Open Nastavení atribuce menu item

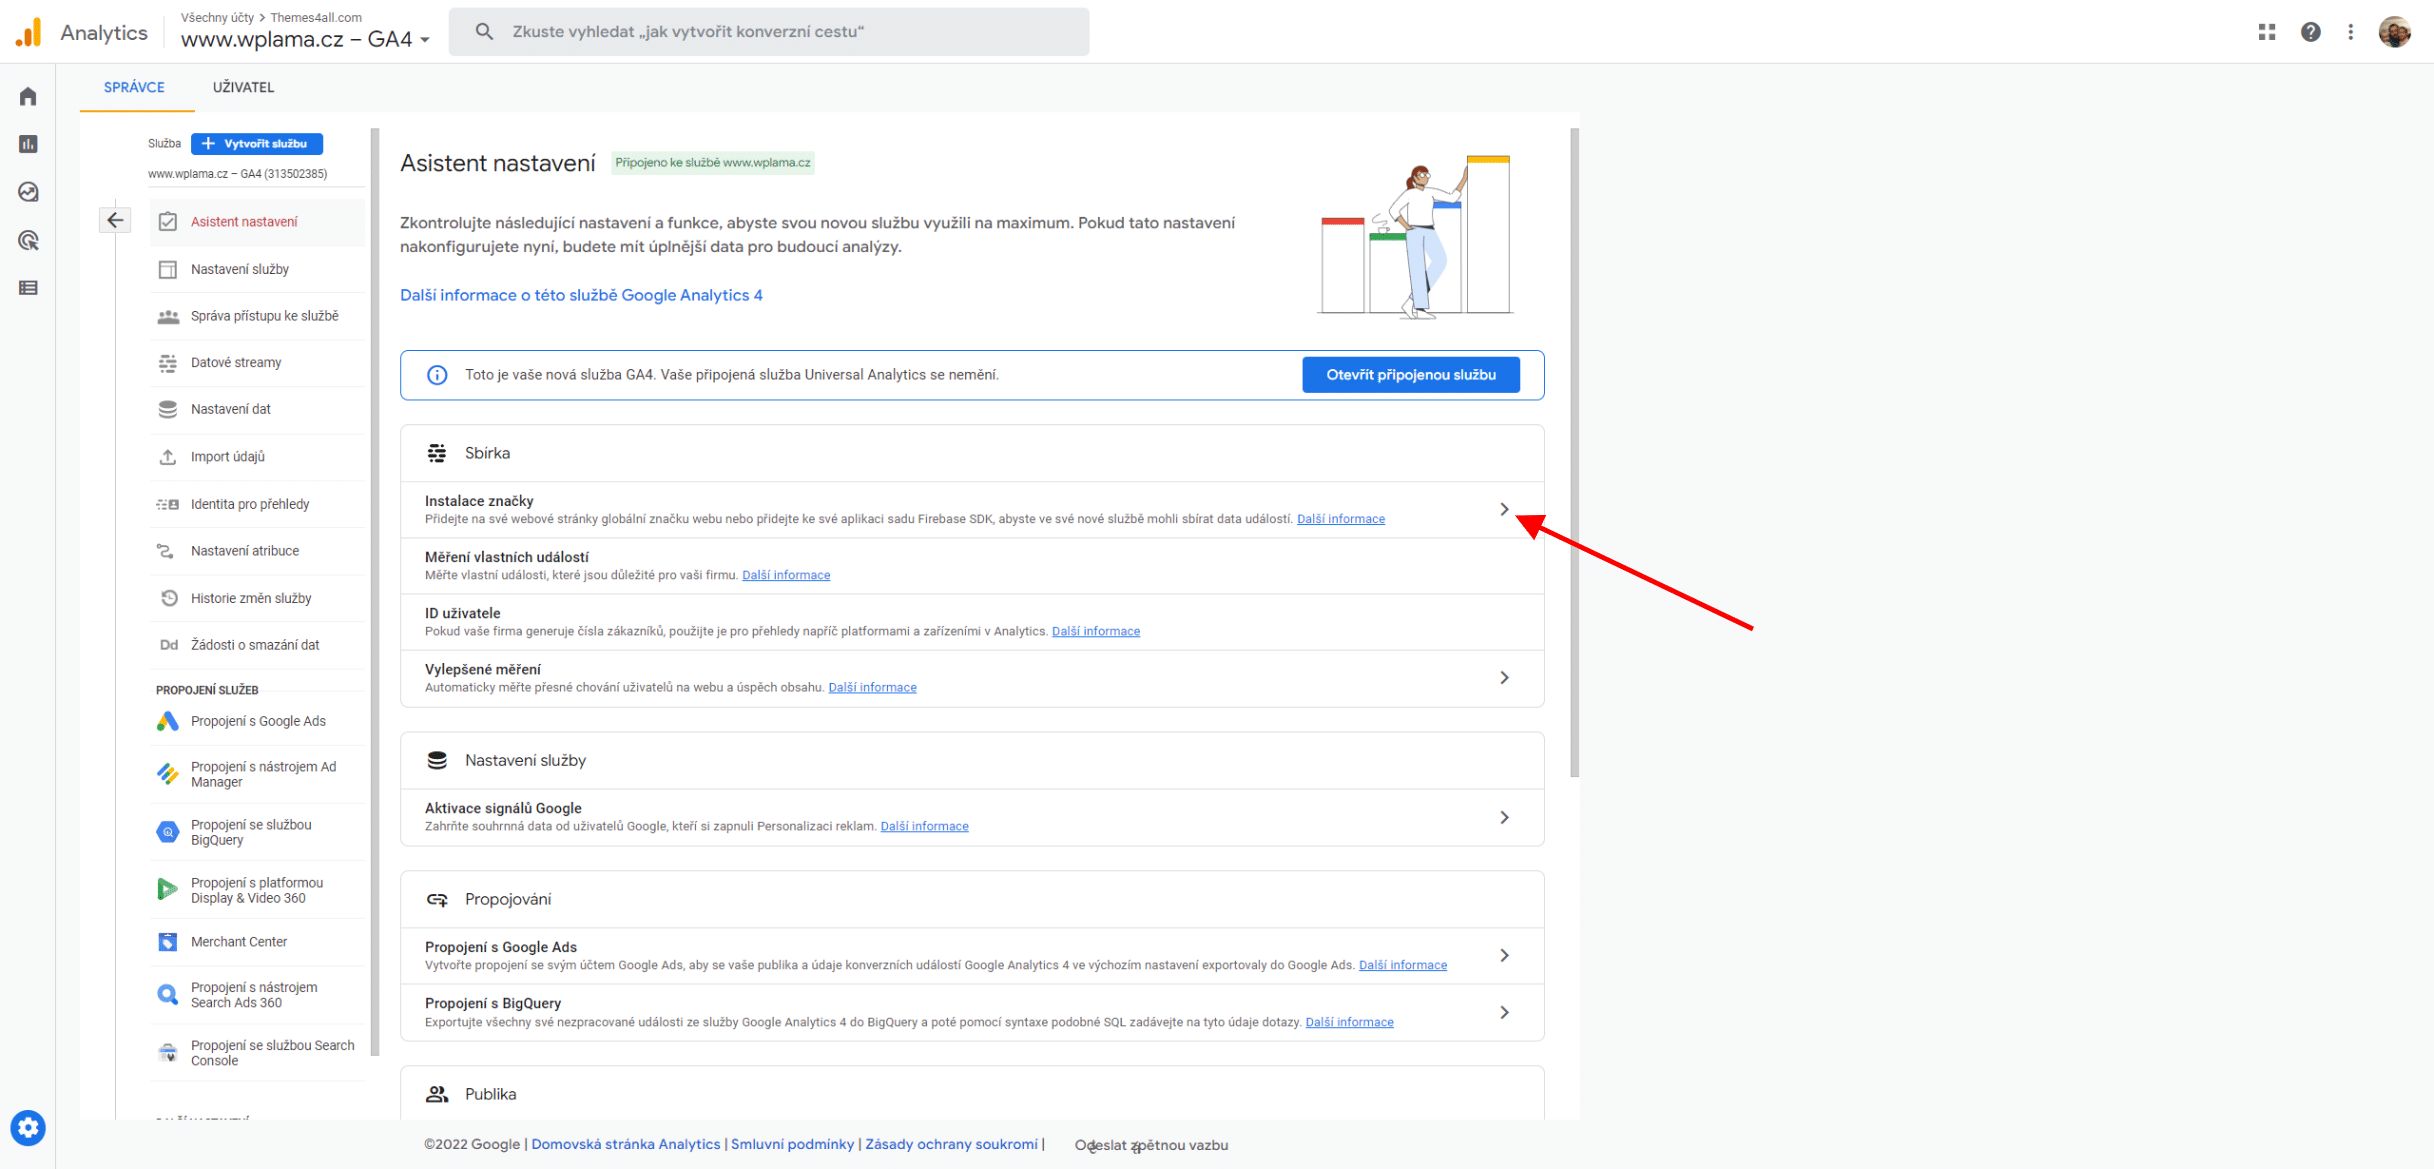tap(258, 551)
